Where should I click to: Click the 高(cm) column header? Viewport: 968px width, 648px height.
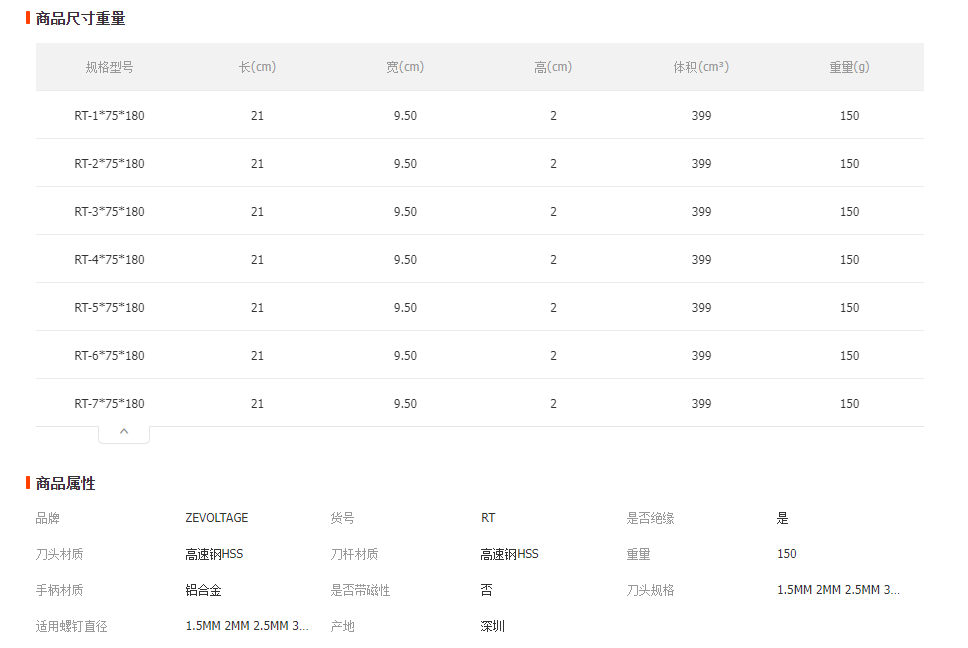coord(553,67)
